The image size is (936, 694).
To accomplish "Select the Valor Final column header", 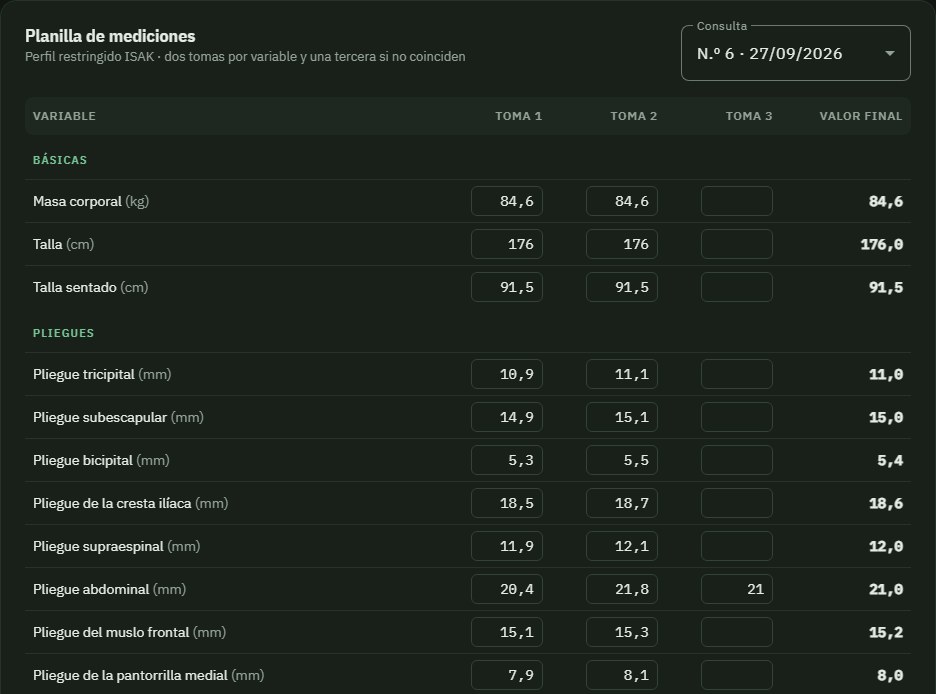I will [861, 116].
